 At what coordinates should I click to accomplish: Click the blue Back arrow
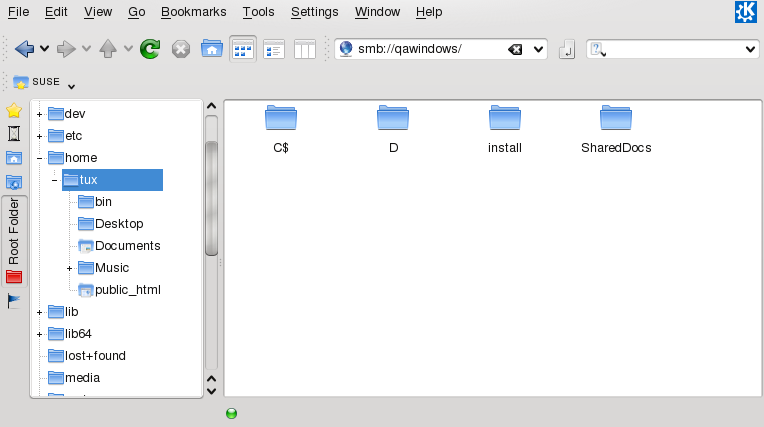25,48
